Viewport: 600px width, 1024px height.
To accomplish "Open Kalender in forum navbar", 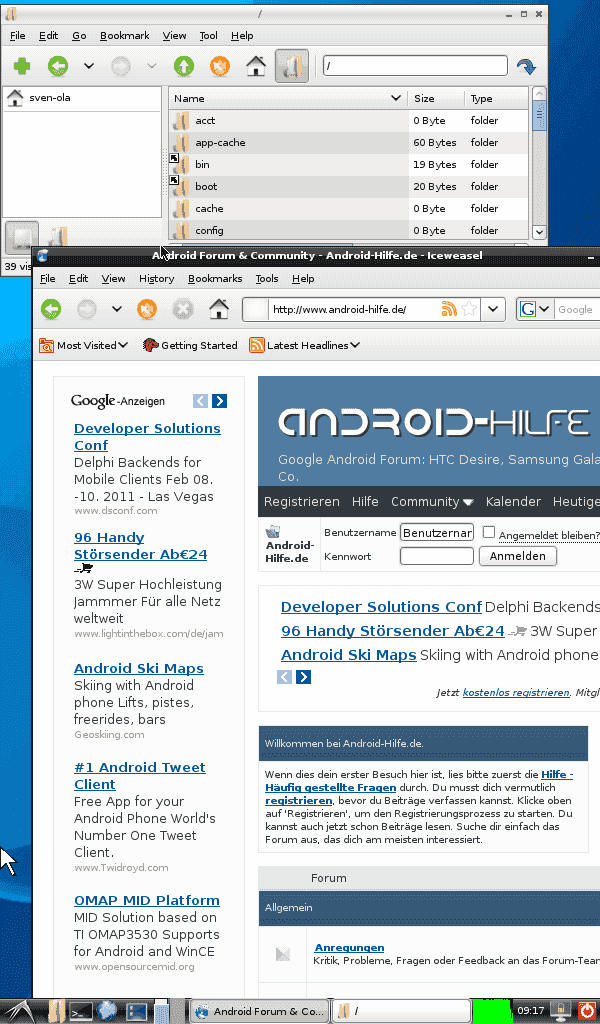I will (x=513, y=502).
